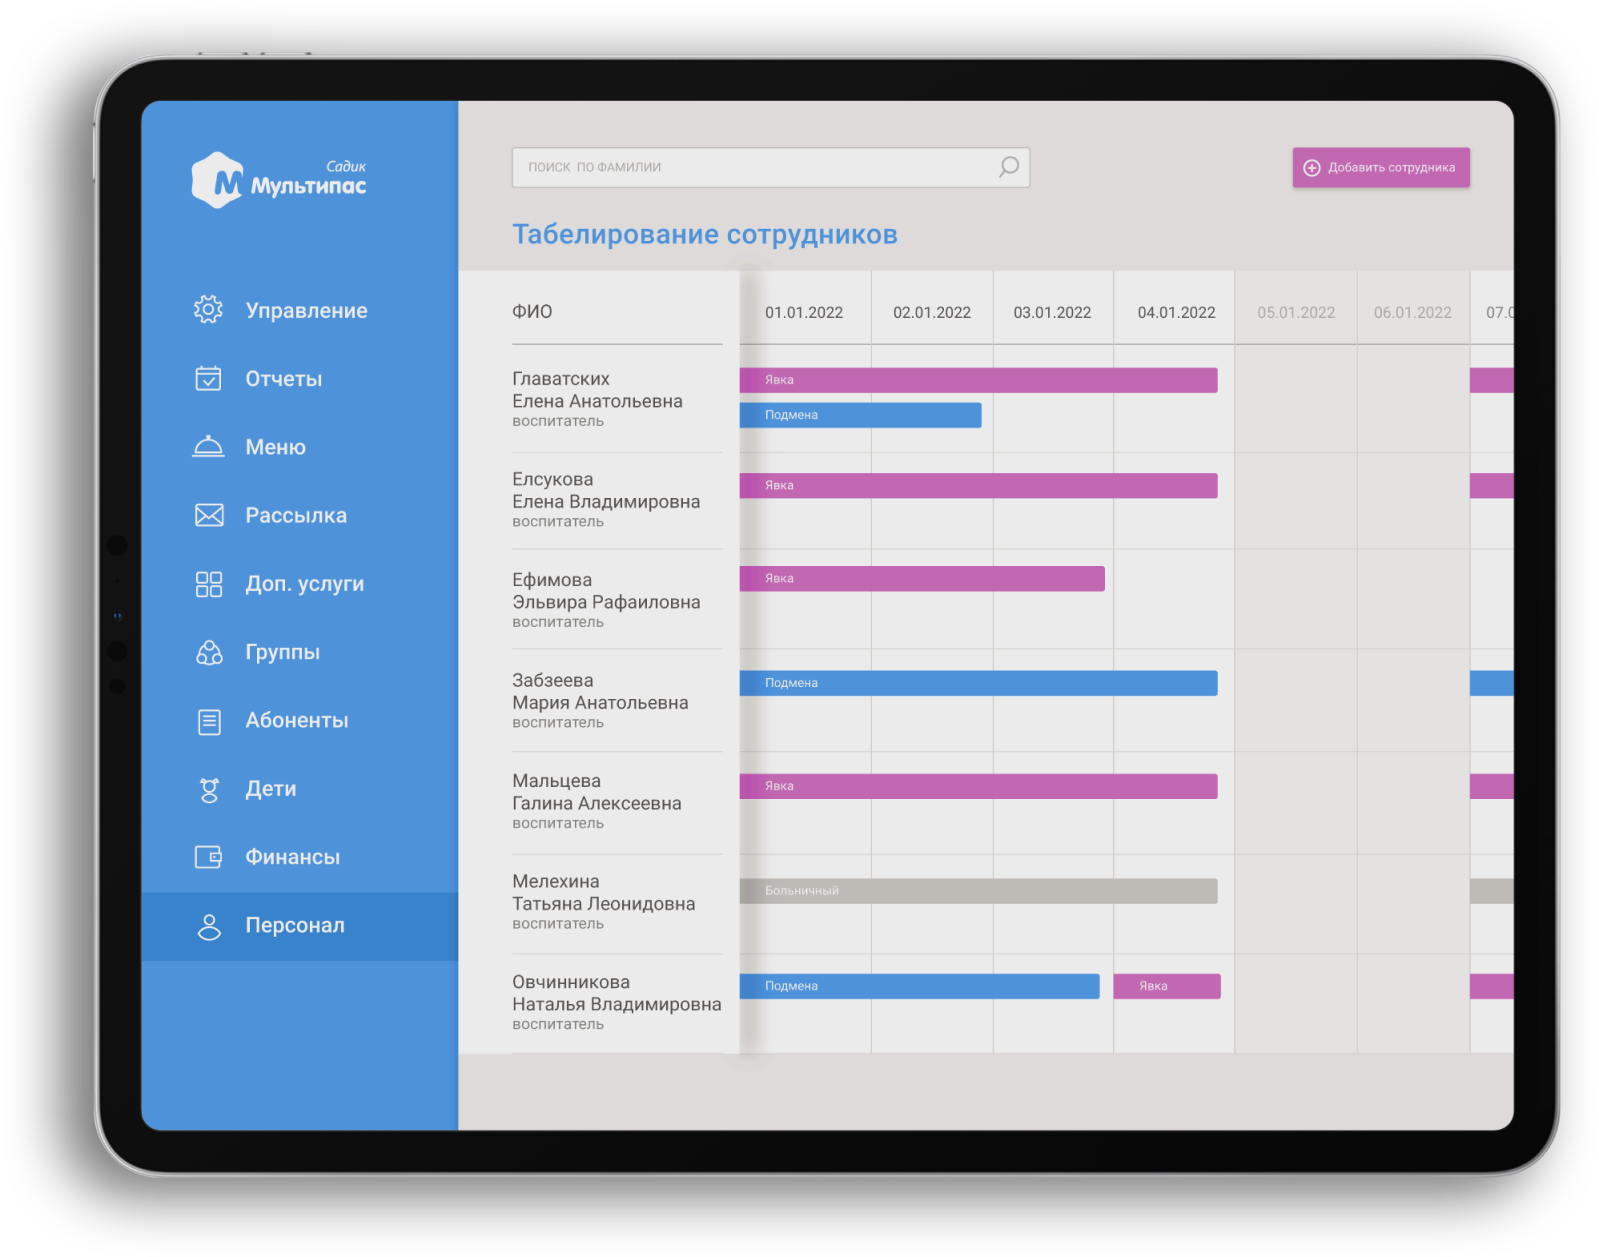Click the wallet icon beside Финансы
The image size is (1599, 1257).
coord(208,857)
